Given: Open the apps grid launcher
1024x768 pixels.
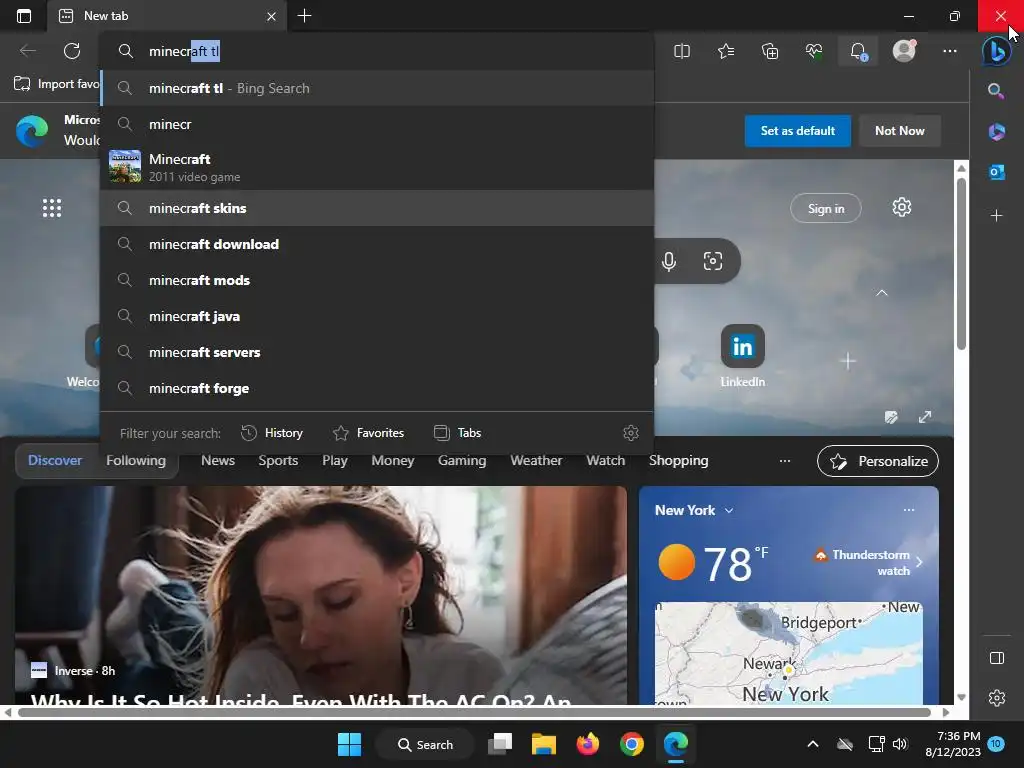Looking at the screenshot, I should (52, 208).
